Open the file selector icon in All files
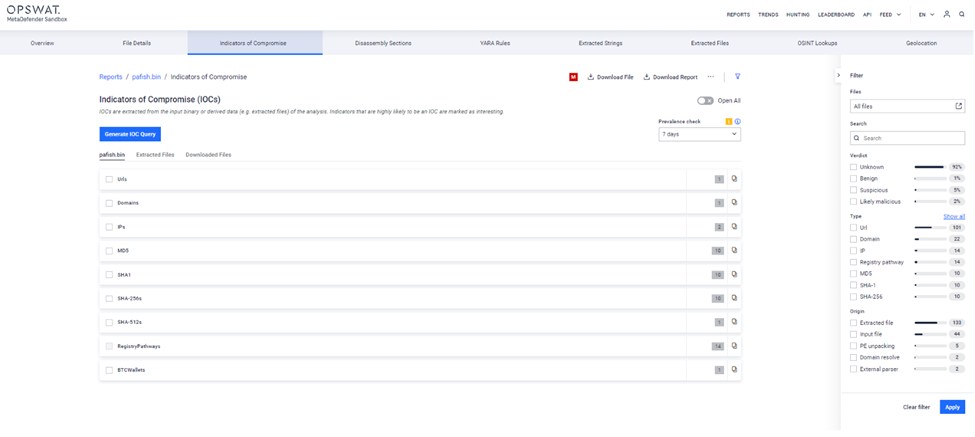The image size is (975, 437). coord(958,106)
